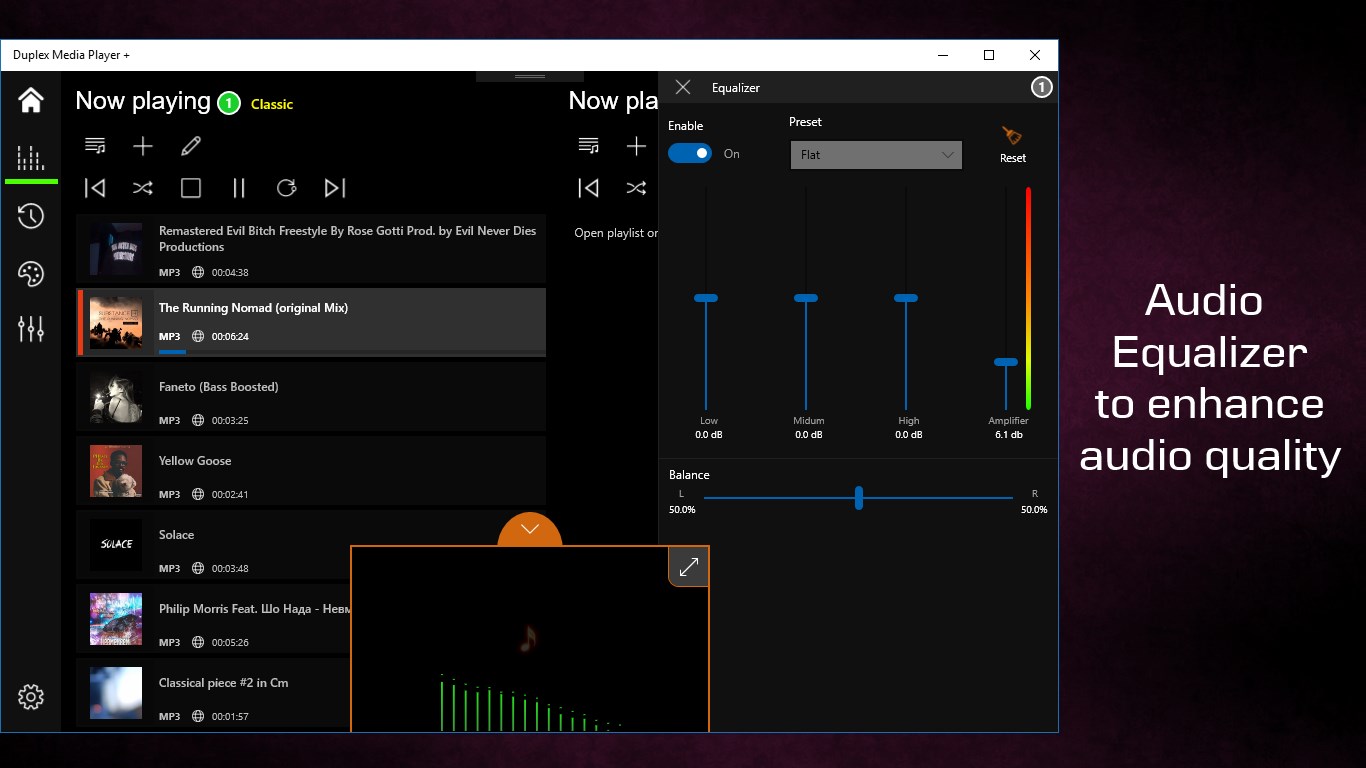
Task: Select the Solace album thumbnail
Action: [116, 545]
